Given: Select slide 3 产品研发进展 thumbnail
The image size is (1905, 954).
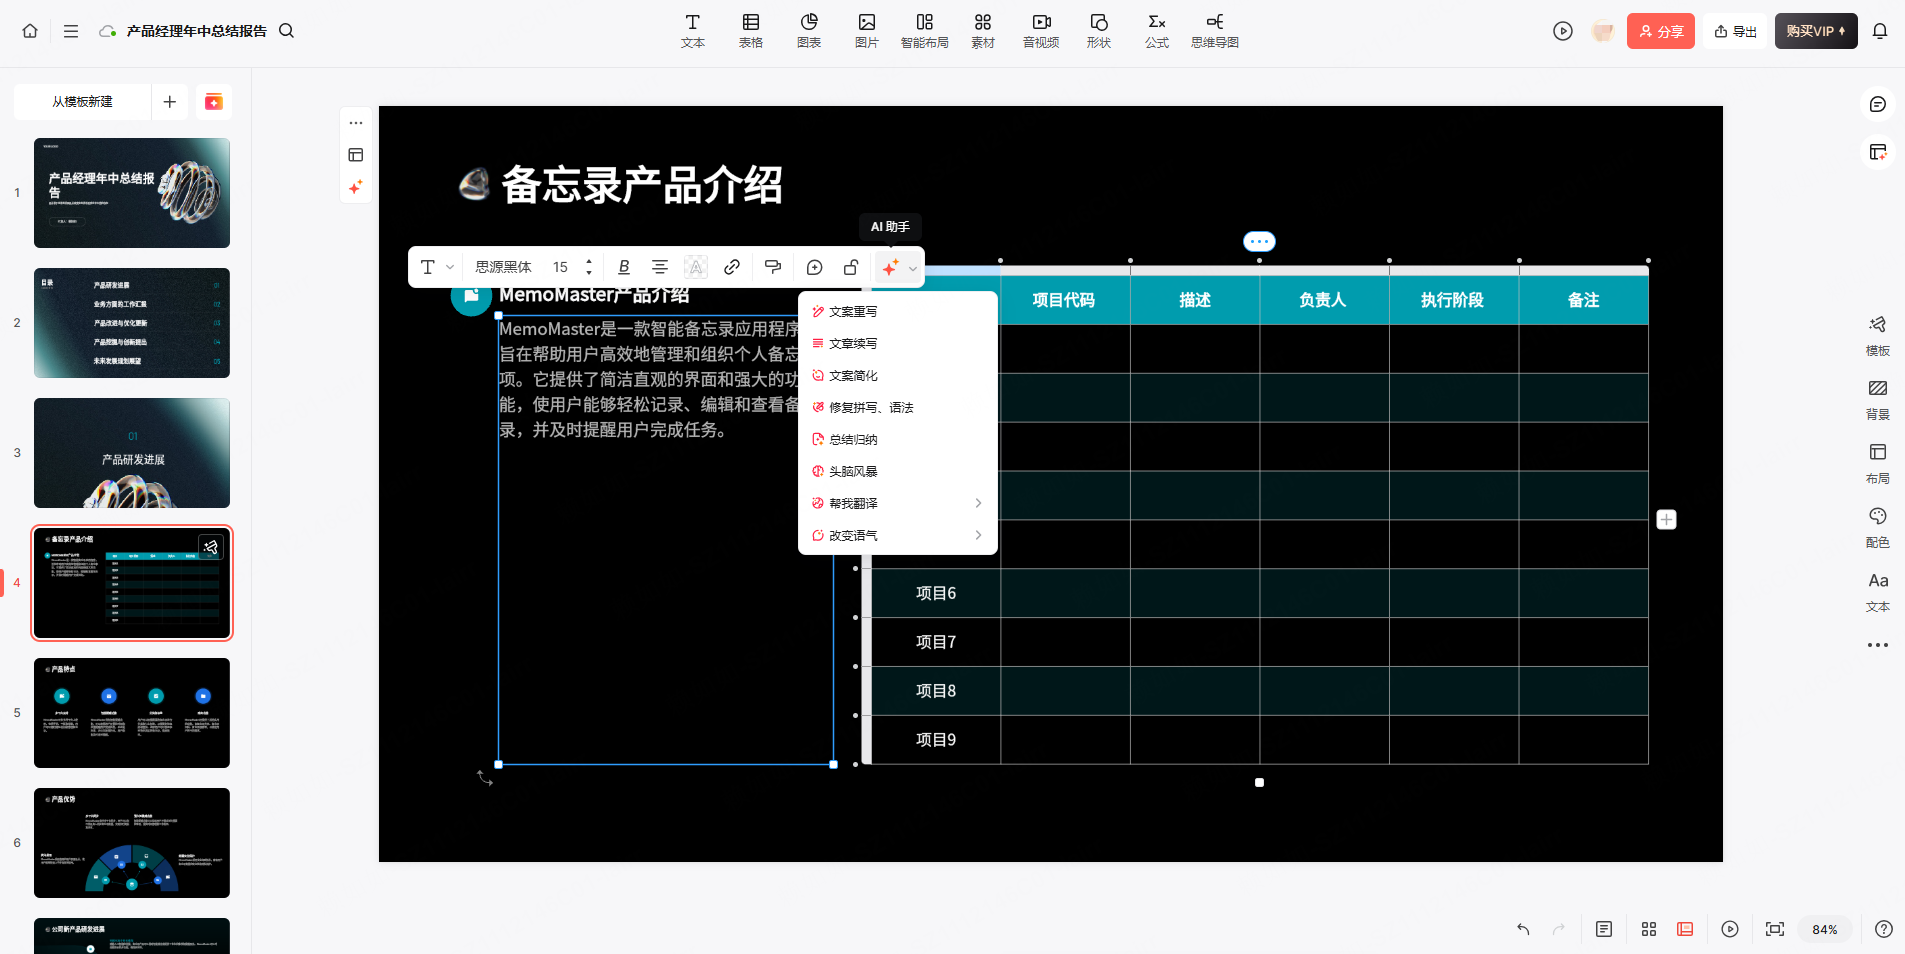Looking at the screenshot, I should [132, 453].
